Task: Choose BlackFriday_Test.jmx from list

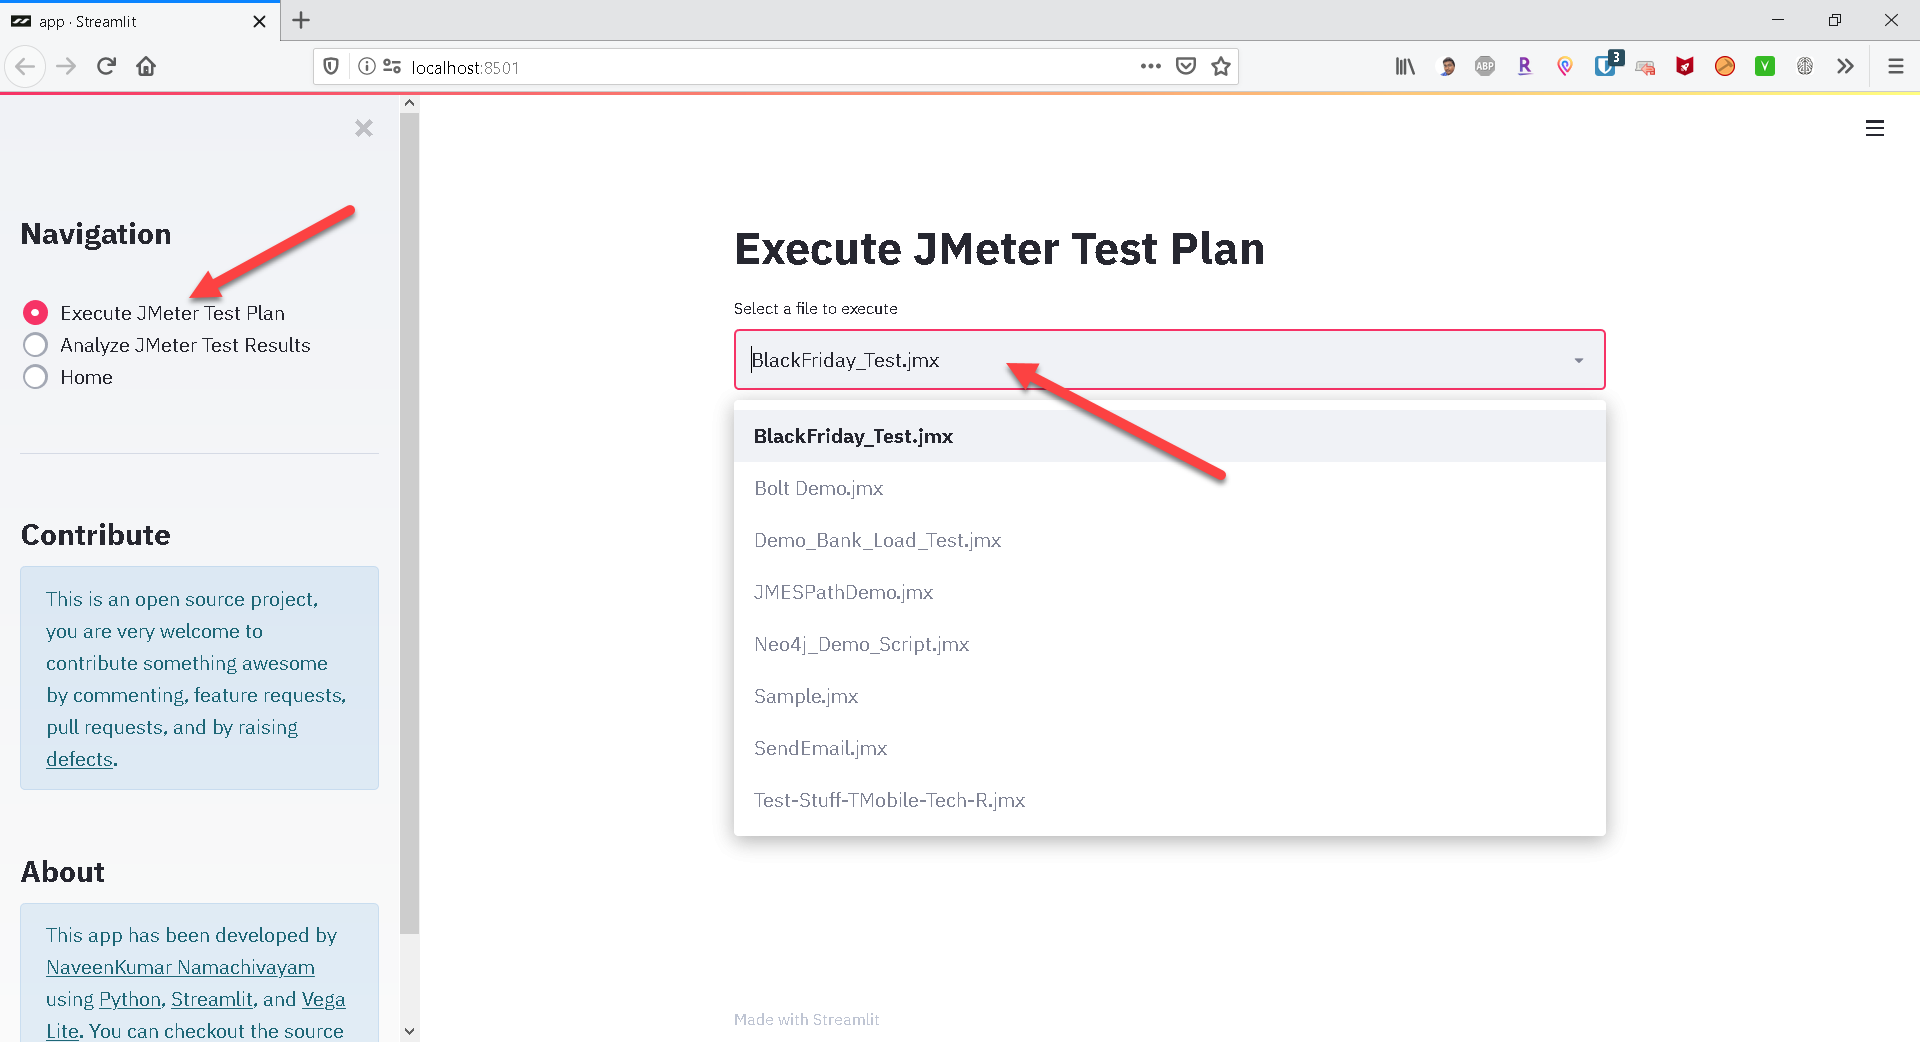Action: (1169, 436)
